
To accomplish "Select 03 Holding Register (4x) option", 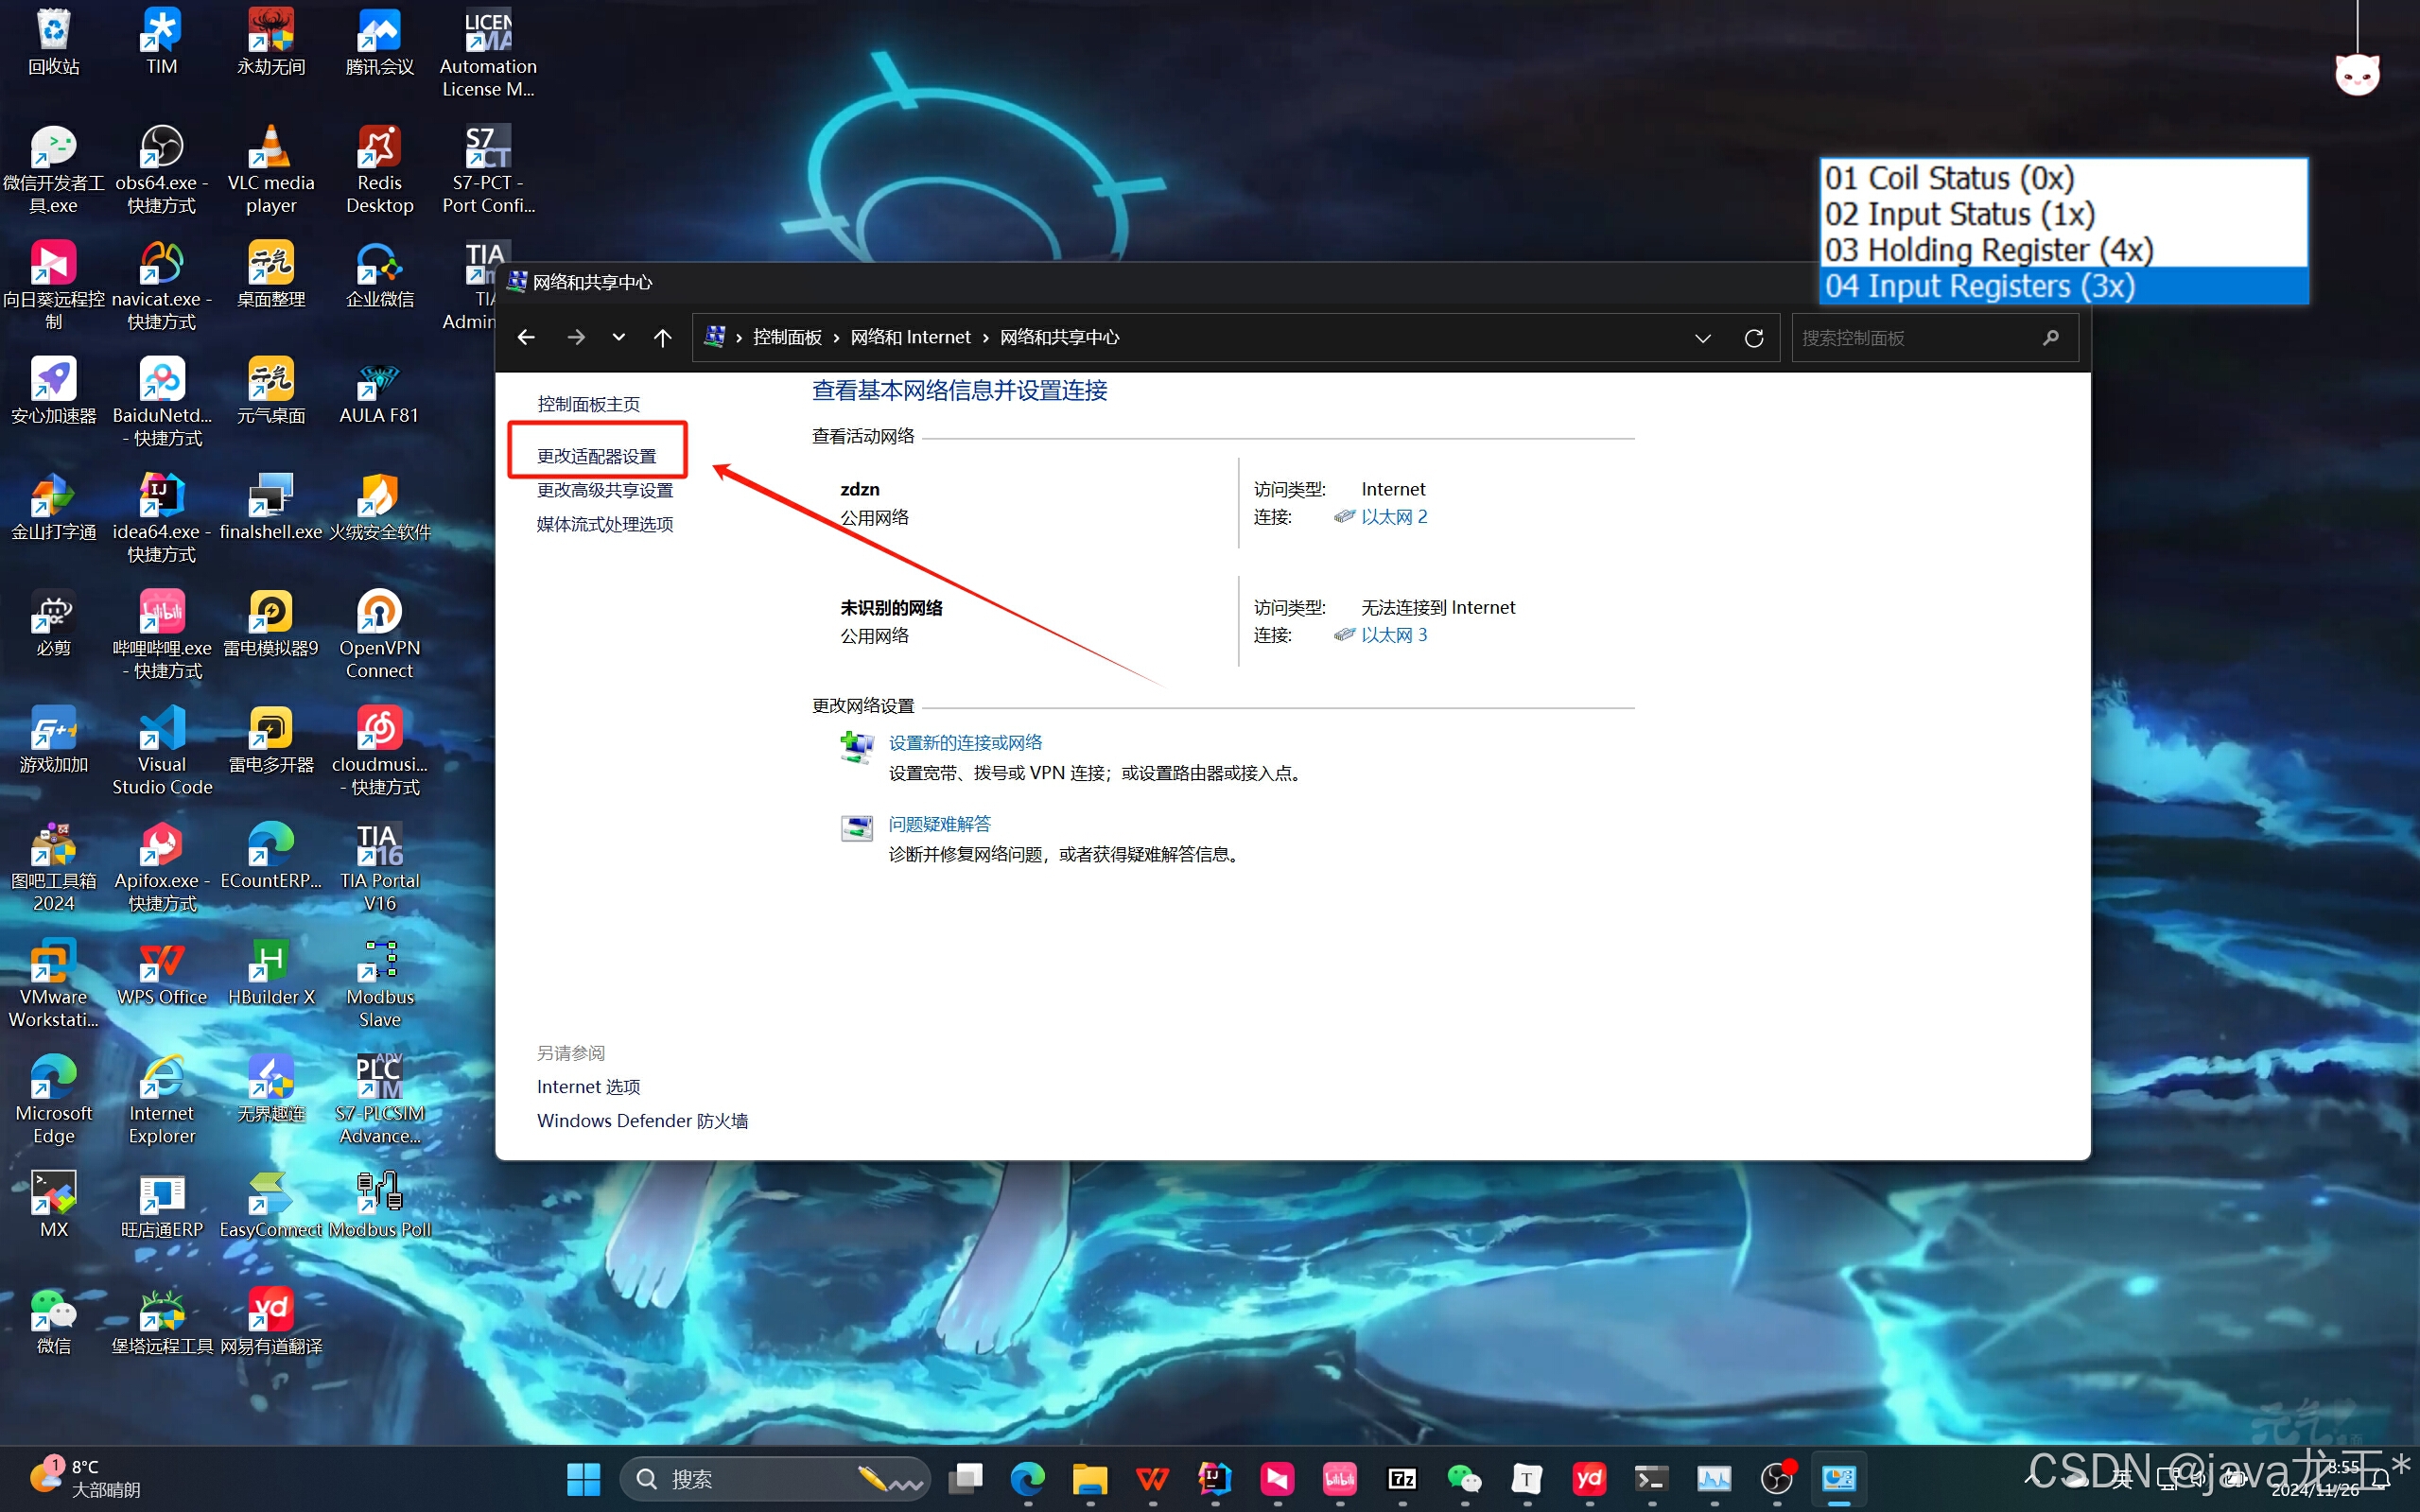I will pyautogui.click(x=1988, y=250).
